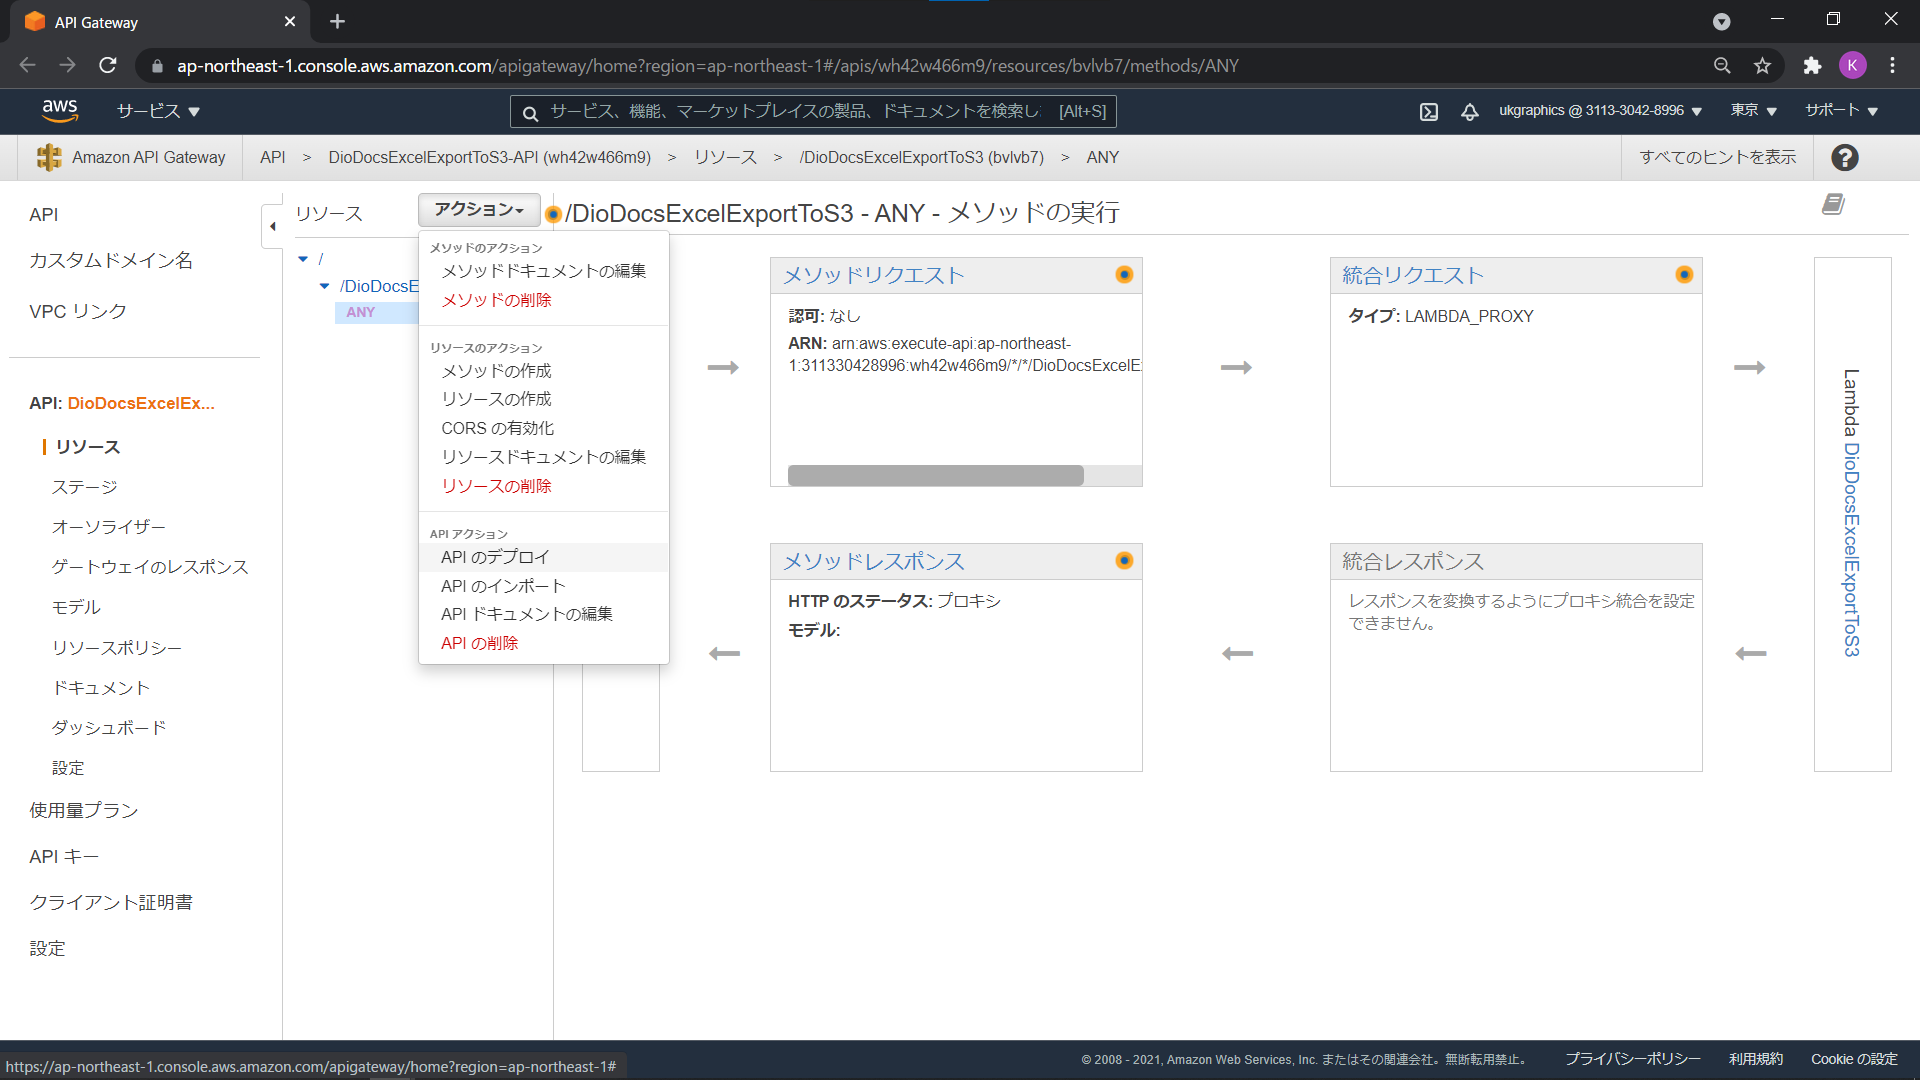The image size is (1920, 1080).
Task: Reload the page with refresh icon
Action: click(108, 66)
